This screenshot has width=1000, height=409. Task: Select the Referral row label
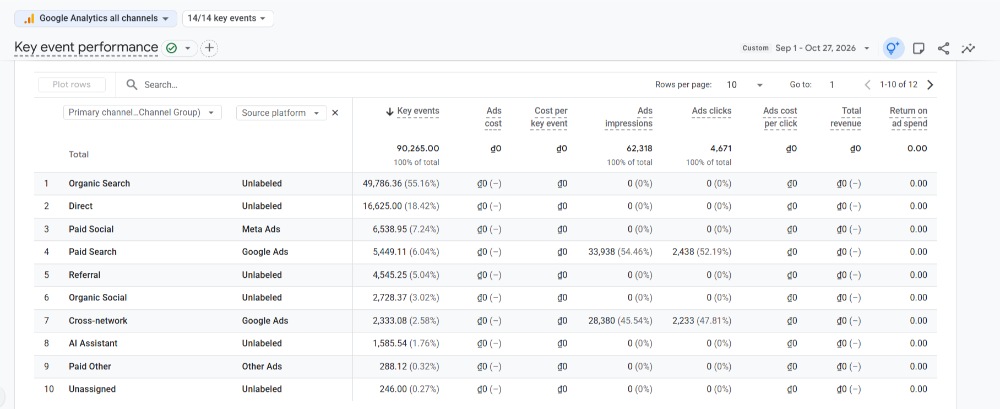pyautogui.click(x=84, y=275)
